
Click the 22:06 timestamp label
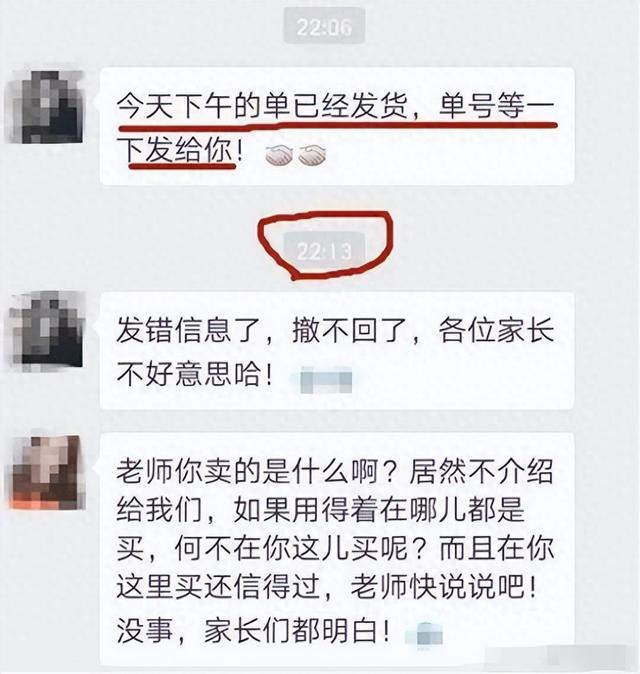[x=325, y=27]
